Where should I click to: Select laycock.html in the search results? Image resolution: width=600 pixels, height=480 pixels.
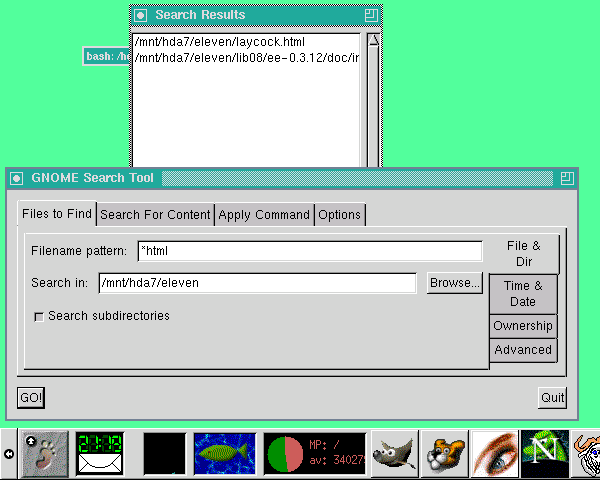click(x=219, y=42)
